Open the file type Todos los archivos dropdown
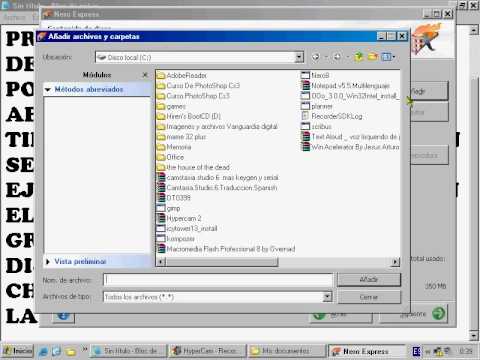This screenshot has width=480, height=360. [328, 297]
